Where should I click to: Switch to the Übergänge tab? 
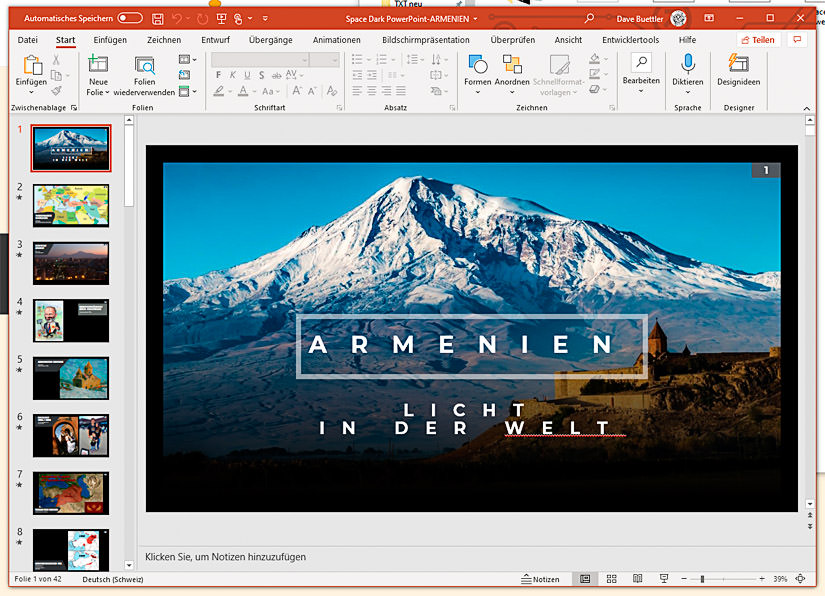(x=270, y=40)
